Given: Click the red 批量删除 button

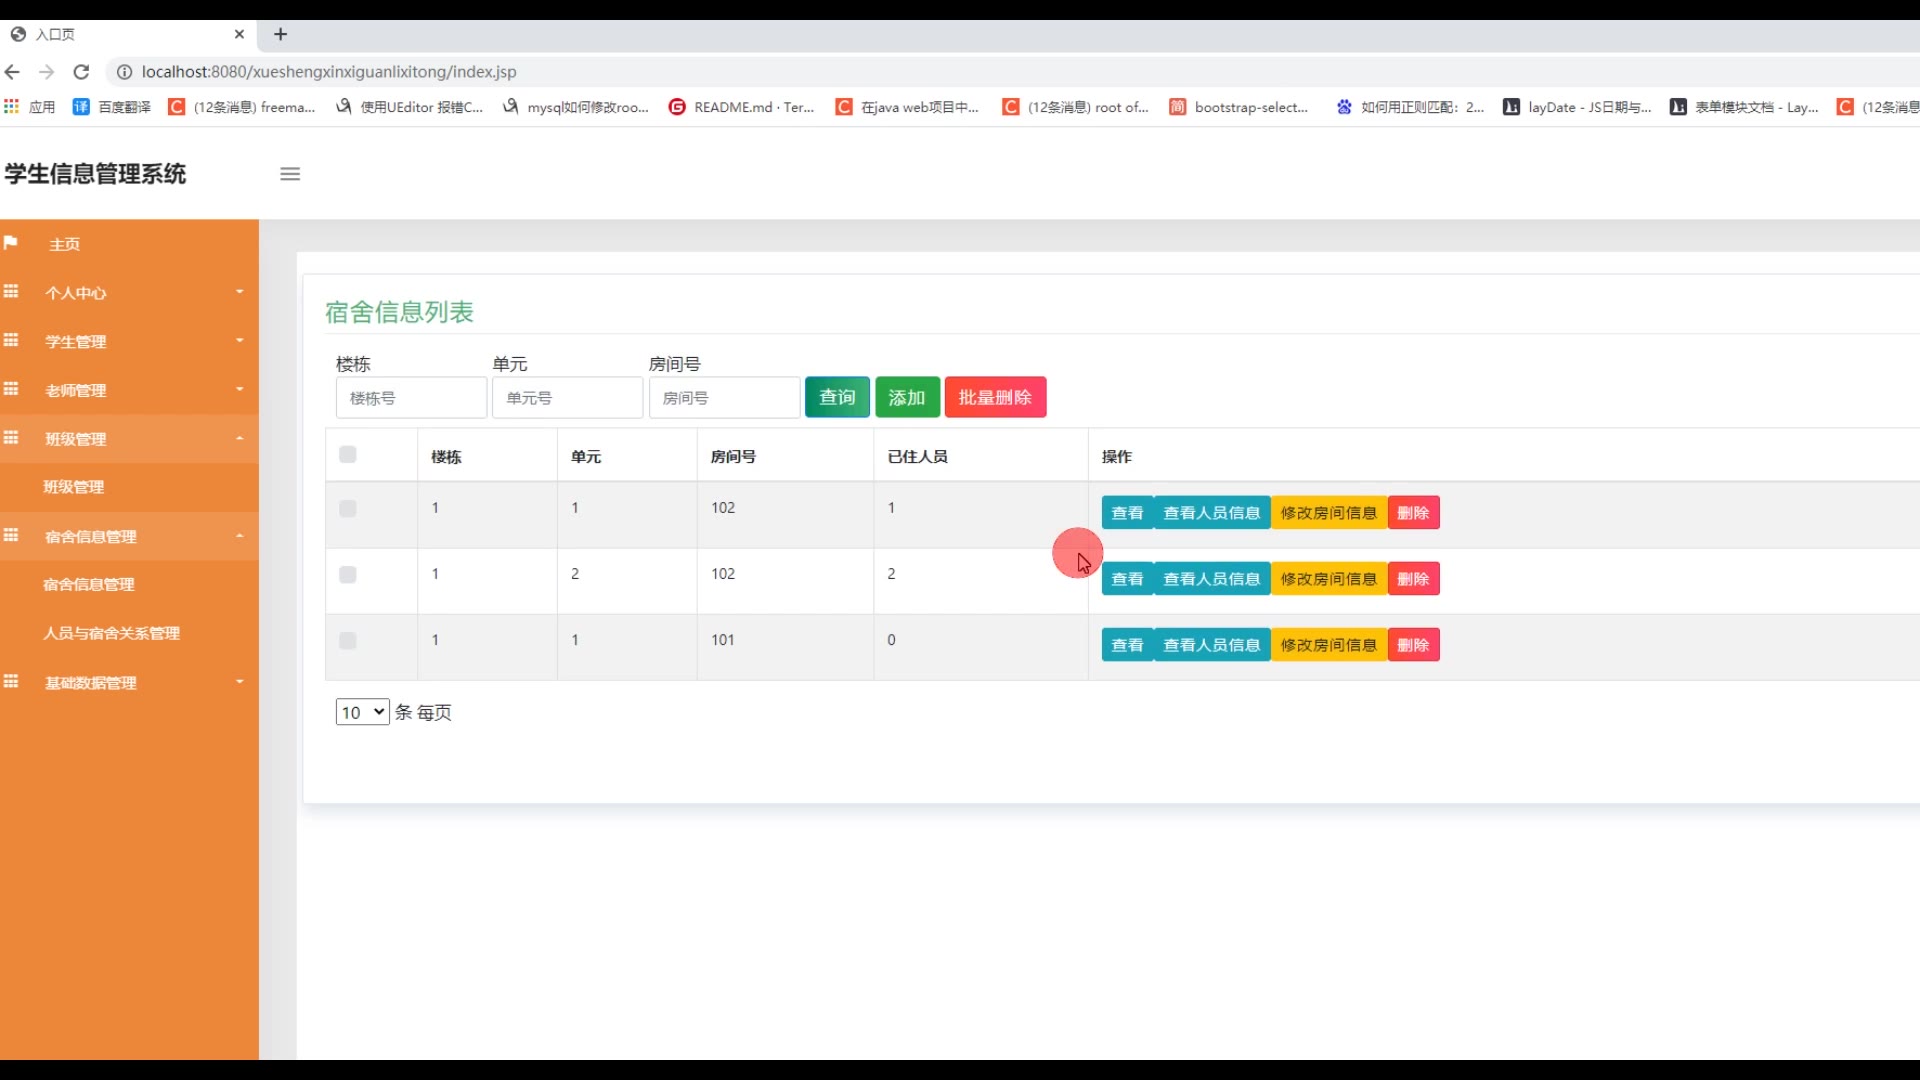Looking at the screenshot, I should click(x=995, y=397).
